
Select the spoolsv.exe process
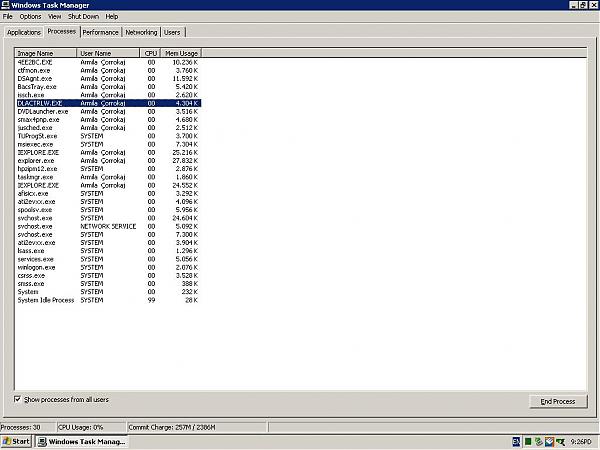(x=109, y=210)
